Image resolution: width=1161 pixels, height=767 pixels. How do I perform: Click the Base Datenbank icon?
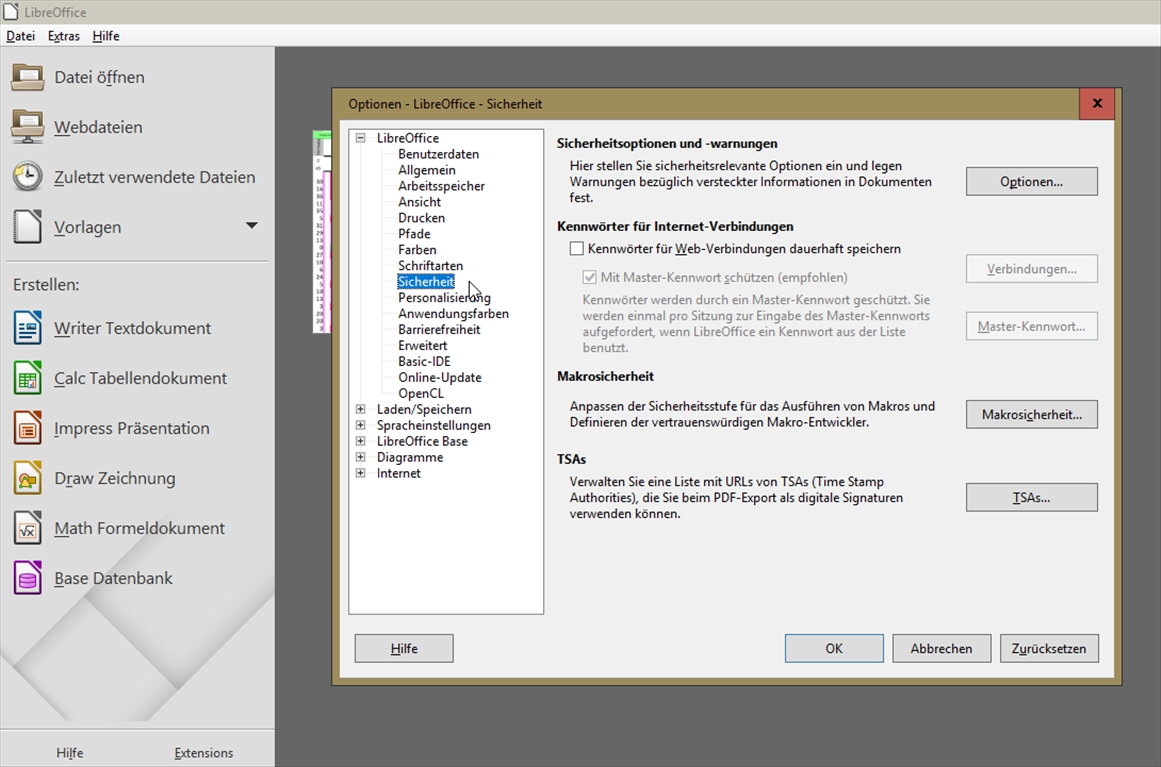coord(27,578)
